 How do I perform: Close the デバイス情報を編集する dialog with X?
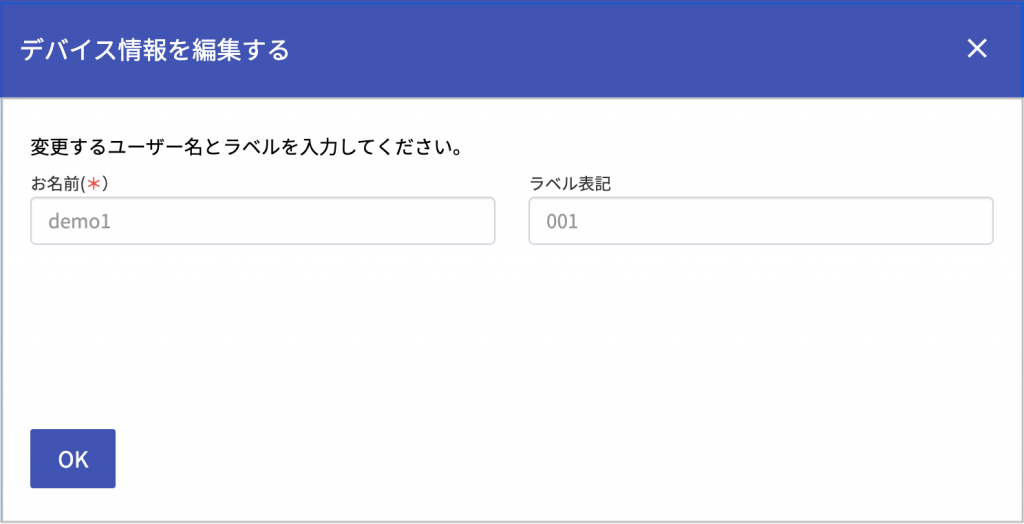pyautogui.click(x=977, y=48)
